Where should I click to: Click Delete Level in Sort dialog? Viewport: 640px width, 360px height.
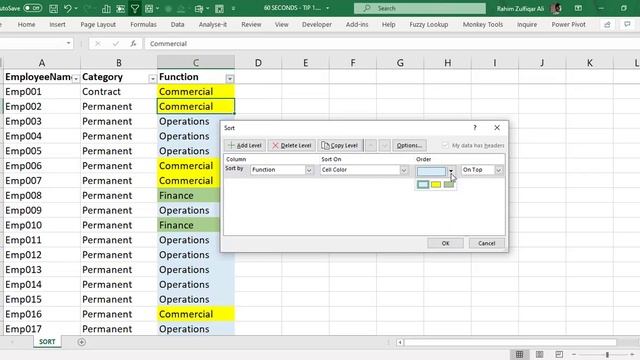coord(292,145)
